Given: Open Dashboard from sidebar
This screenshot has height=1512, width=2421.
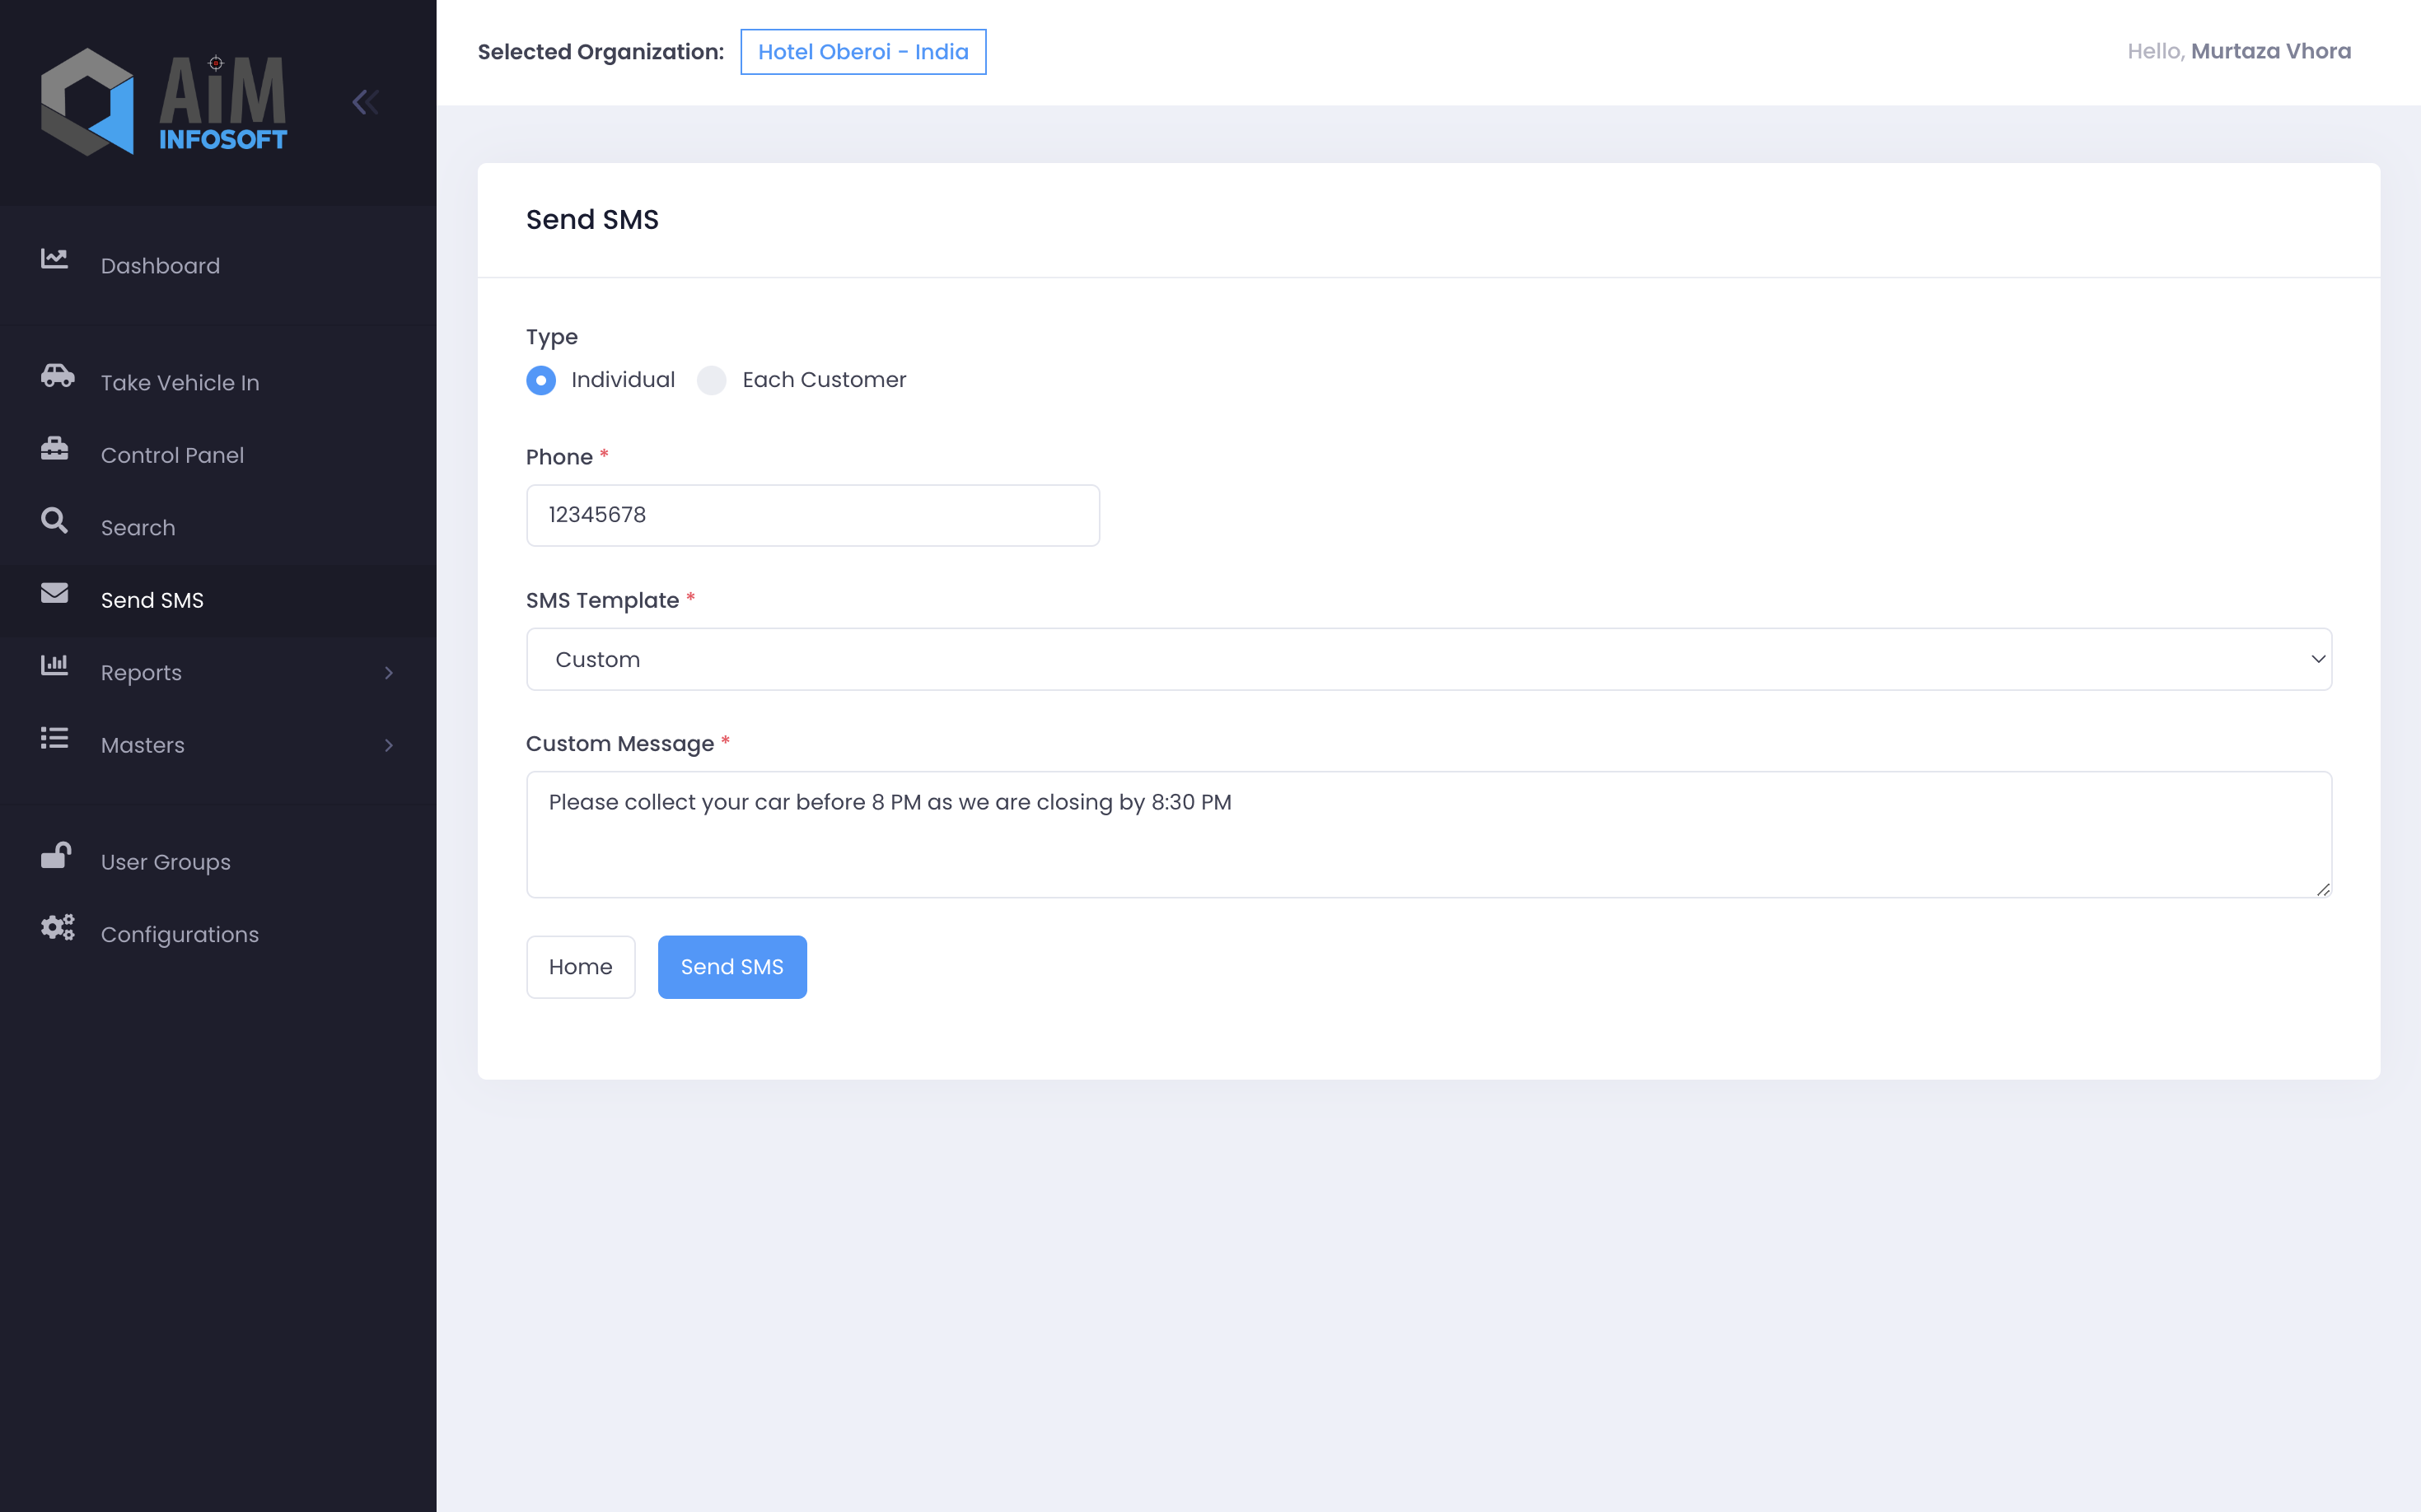Looking at the screenshot, I should [x=218, y=266].
